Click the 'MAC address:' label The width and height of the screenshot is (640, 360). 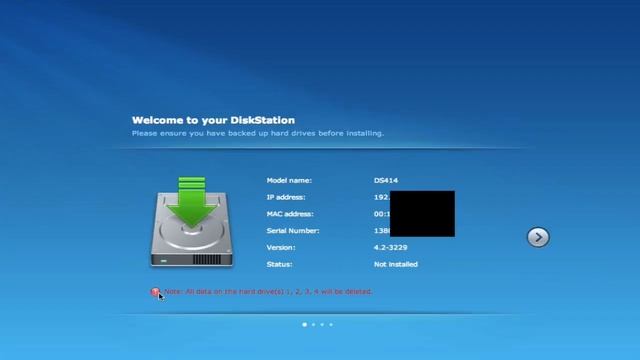[x=290, y=214]
